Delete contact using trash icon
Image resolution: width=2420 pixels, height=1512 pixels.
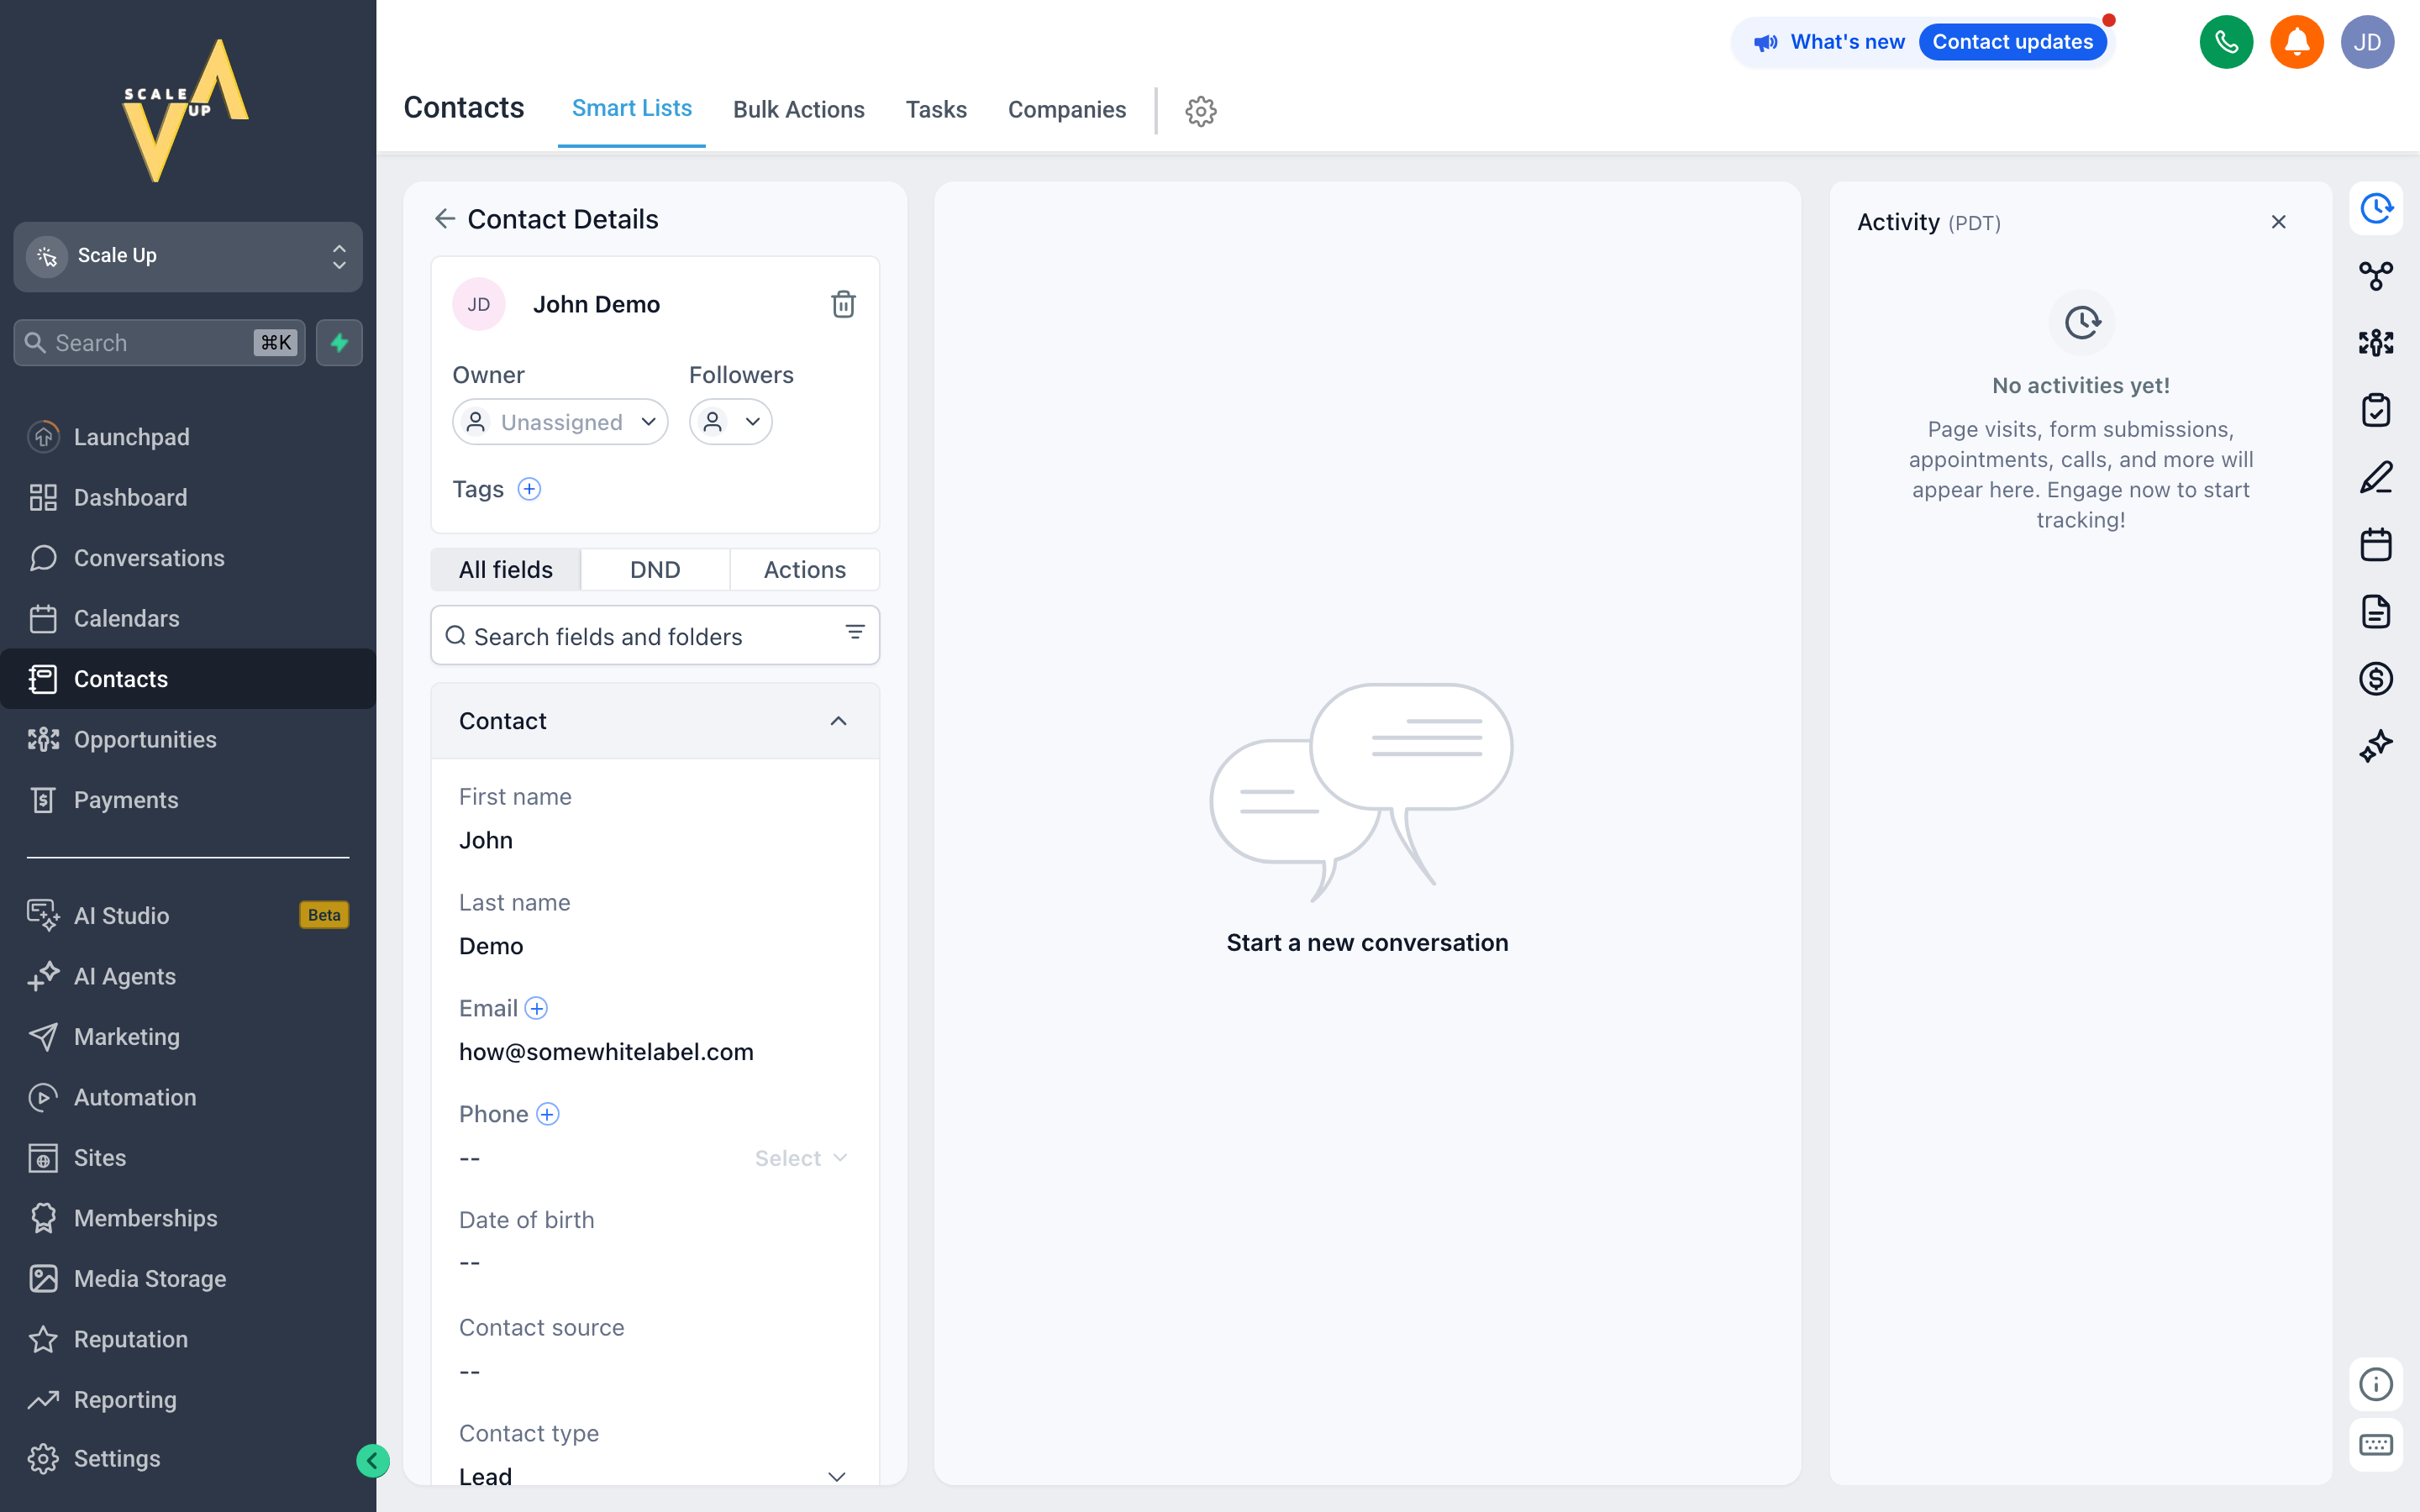click(x=843, y=304)
